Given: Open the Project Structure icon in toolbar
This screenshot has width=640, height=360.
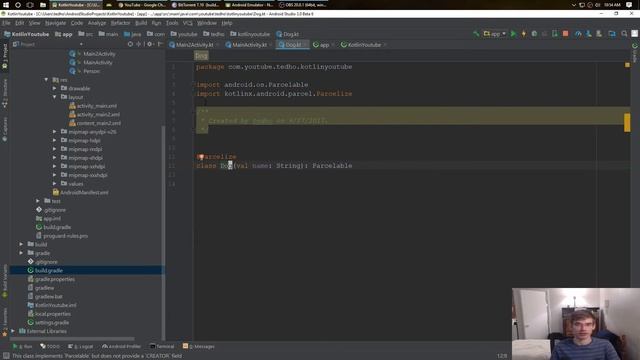Looking at the screenshot, I should click(x=612, y=34).
